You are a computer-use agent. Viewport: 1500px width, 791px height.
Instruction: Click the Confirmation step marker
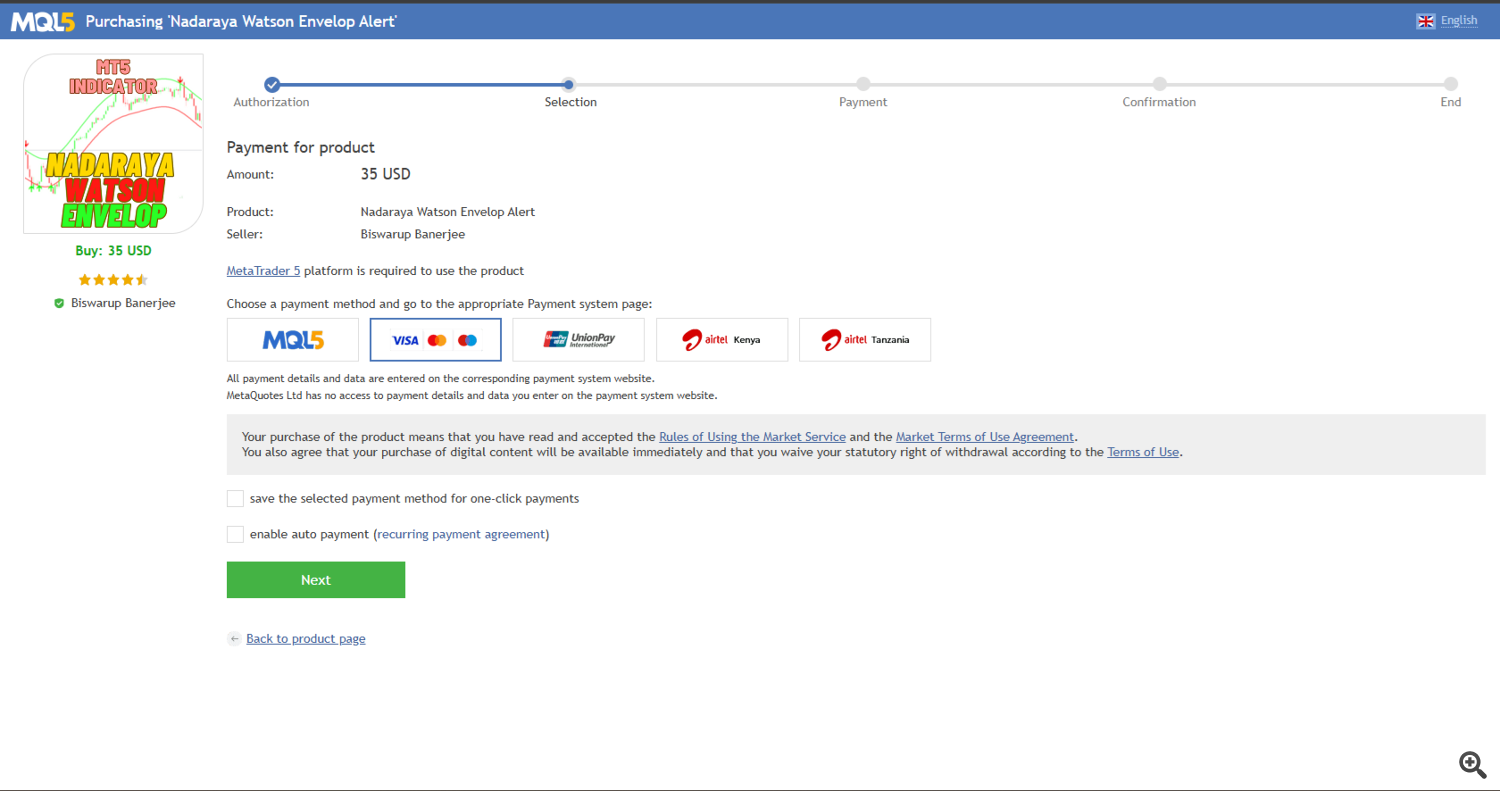pyautogui.click(x=1159, y=85)
